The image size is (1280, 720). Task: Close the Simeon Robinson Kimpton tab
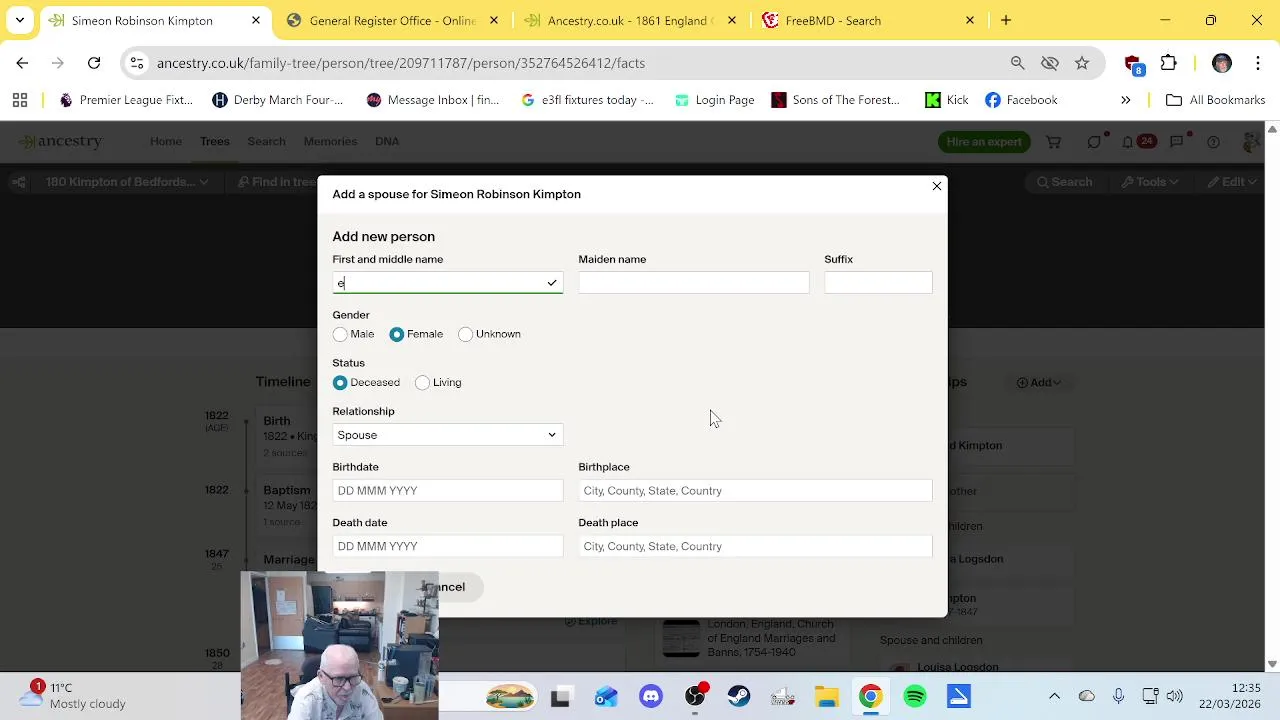click(x=256, y=20)
